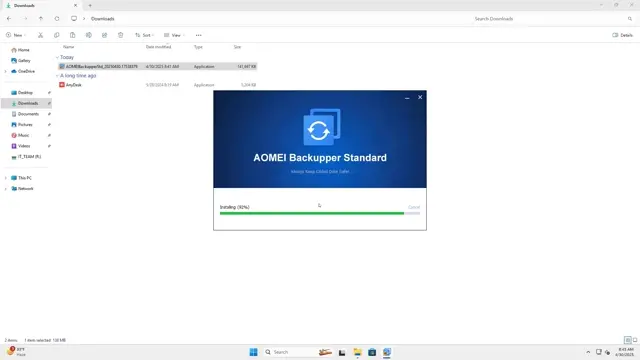Go up one folder level
640x360 pixels.
pos(41,19)
